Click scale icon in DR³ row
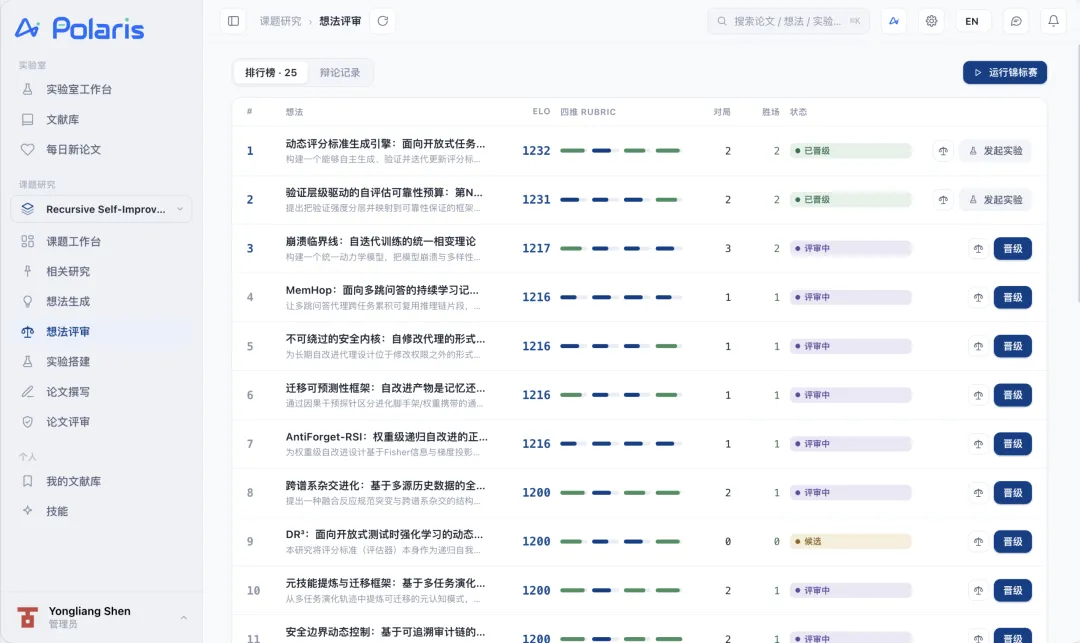Screen dimensions: 1080x643 [x=978, y=542]
